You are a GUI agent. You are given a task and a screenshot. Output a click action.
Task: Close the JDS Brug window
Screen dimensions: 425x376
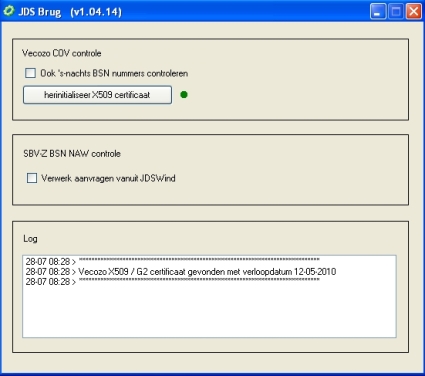coord(414,12)
